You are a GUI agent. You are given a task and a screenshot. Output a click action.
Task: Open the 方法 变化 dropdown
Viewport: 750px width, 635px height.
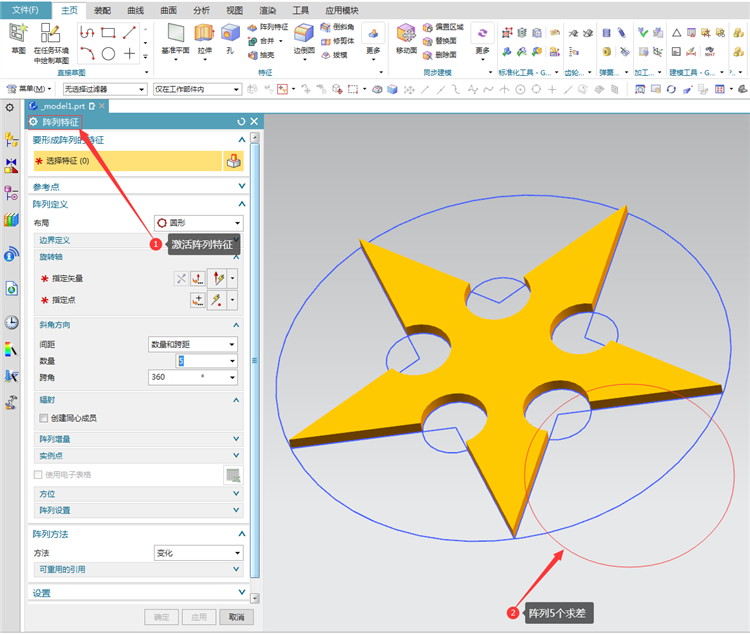click(199, 553)
